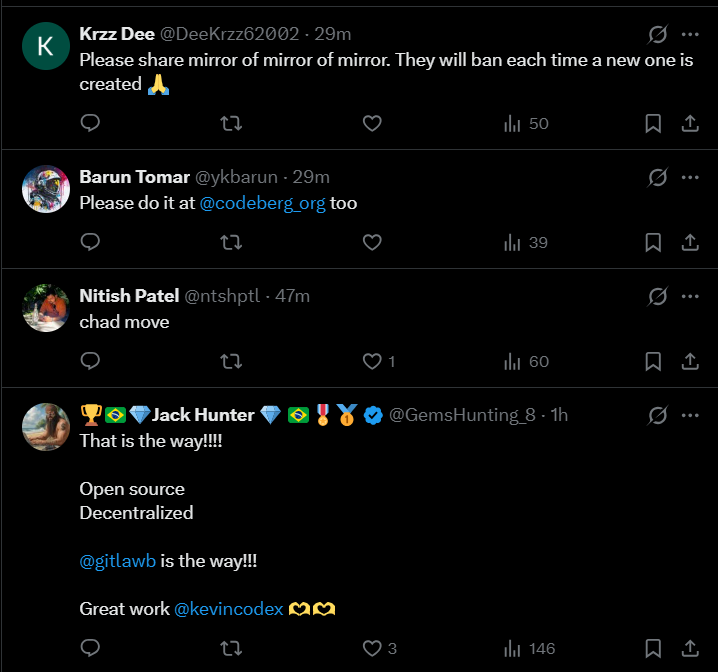Open more options menu on Nitish Patel's post
This screenshot has height=672, width=718.
(690, 296)
